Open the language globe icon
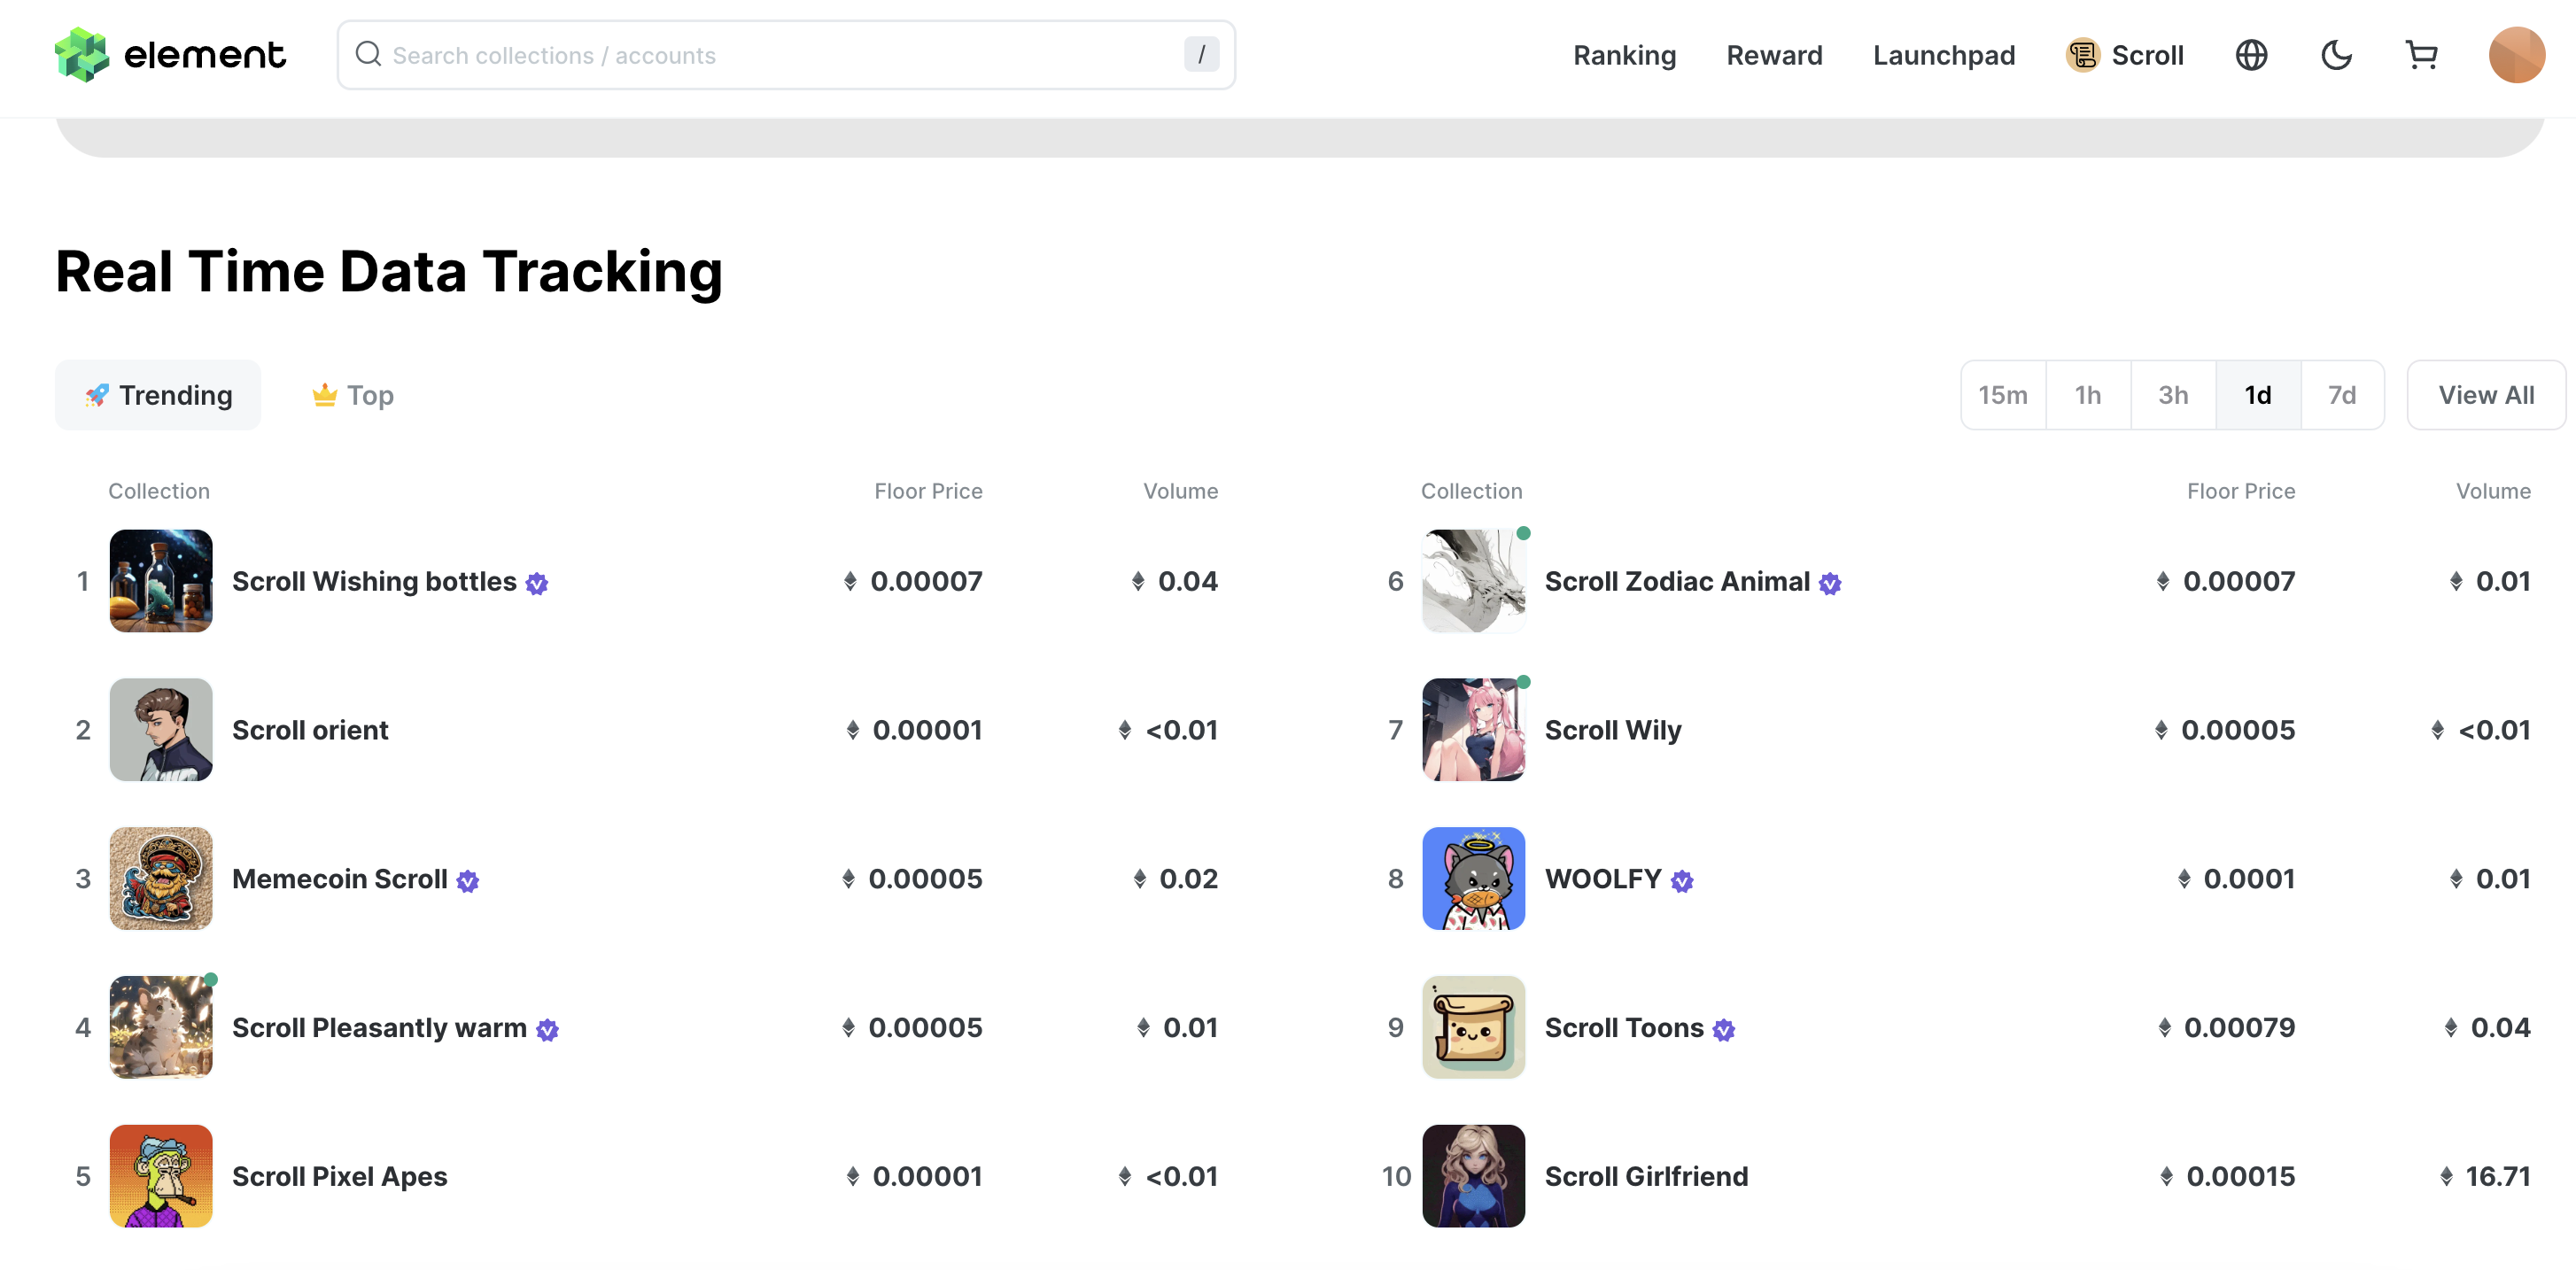2576x1270 pixels. click(2251, 55)
